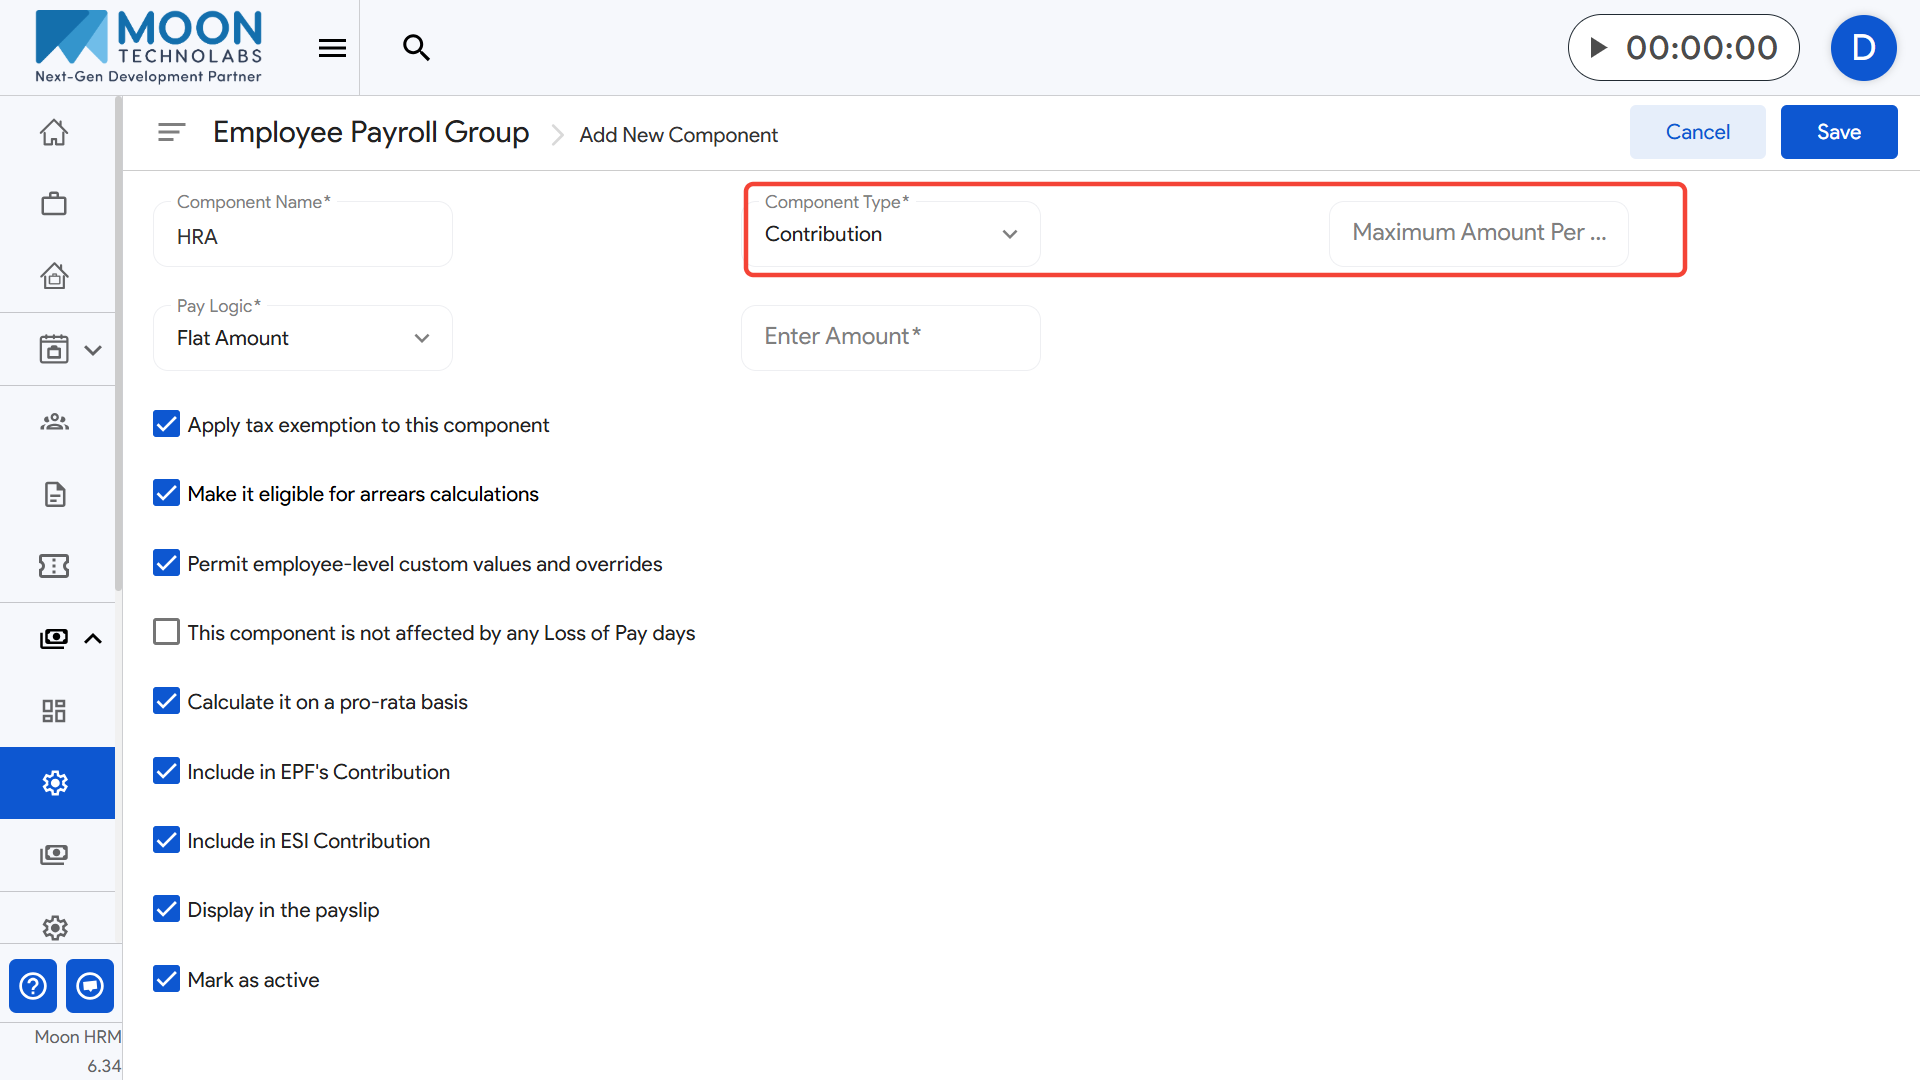1920x1080 pixels.
Task: Click the Enter Amount input field
Action: click(890, 337)
